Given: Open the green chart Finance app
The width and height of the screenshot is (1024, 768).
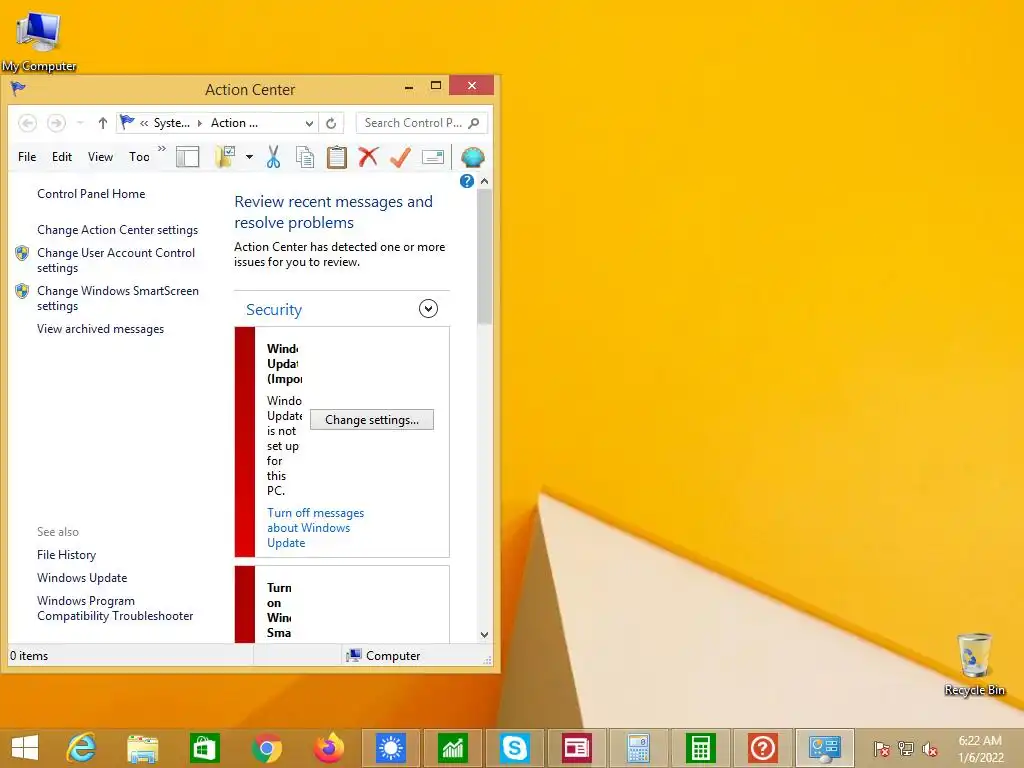Looking at the screenshot, I should point(453,748).
